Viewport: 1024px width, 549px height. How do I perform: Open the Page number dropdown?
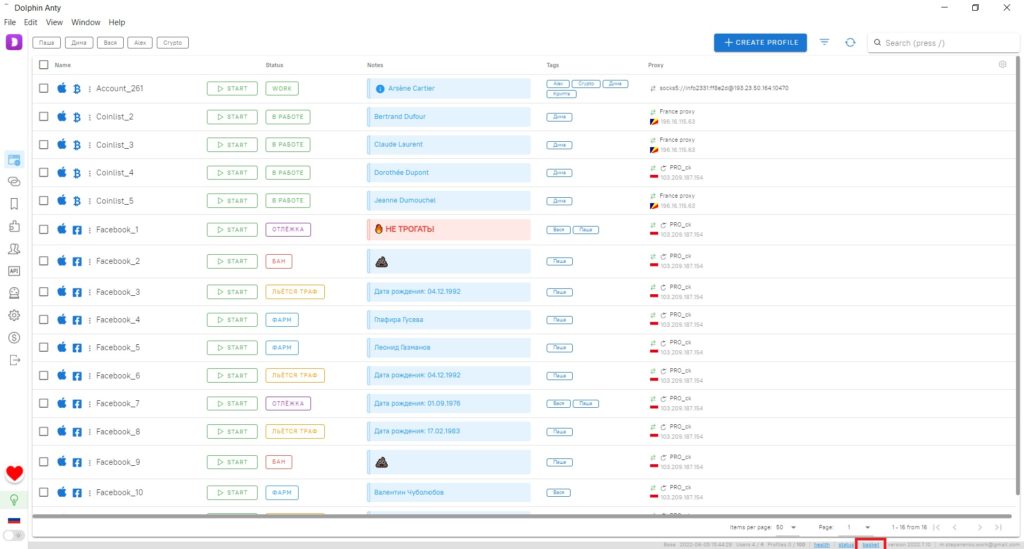858,527
